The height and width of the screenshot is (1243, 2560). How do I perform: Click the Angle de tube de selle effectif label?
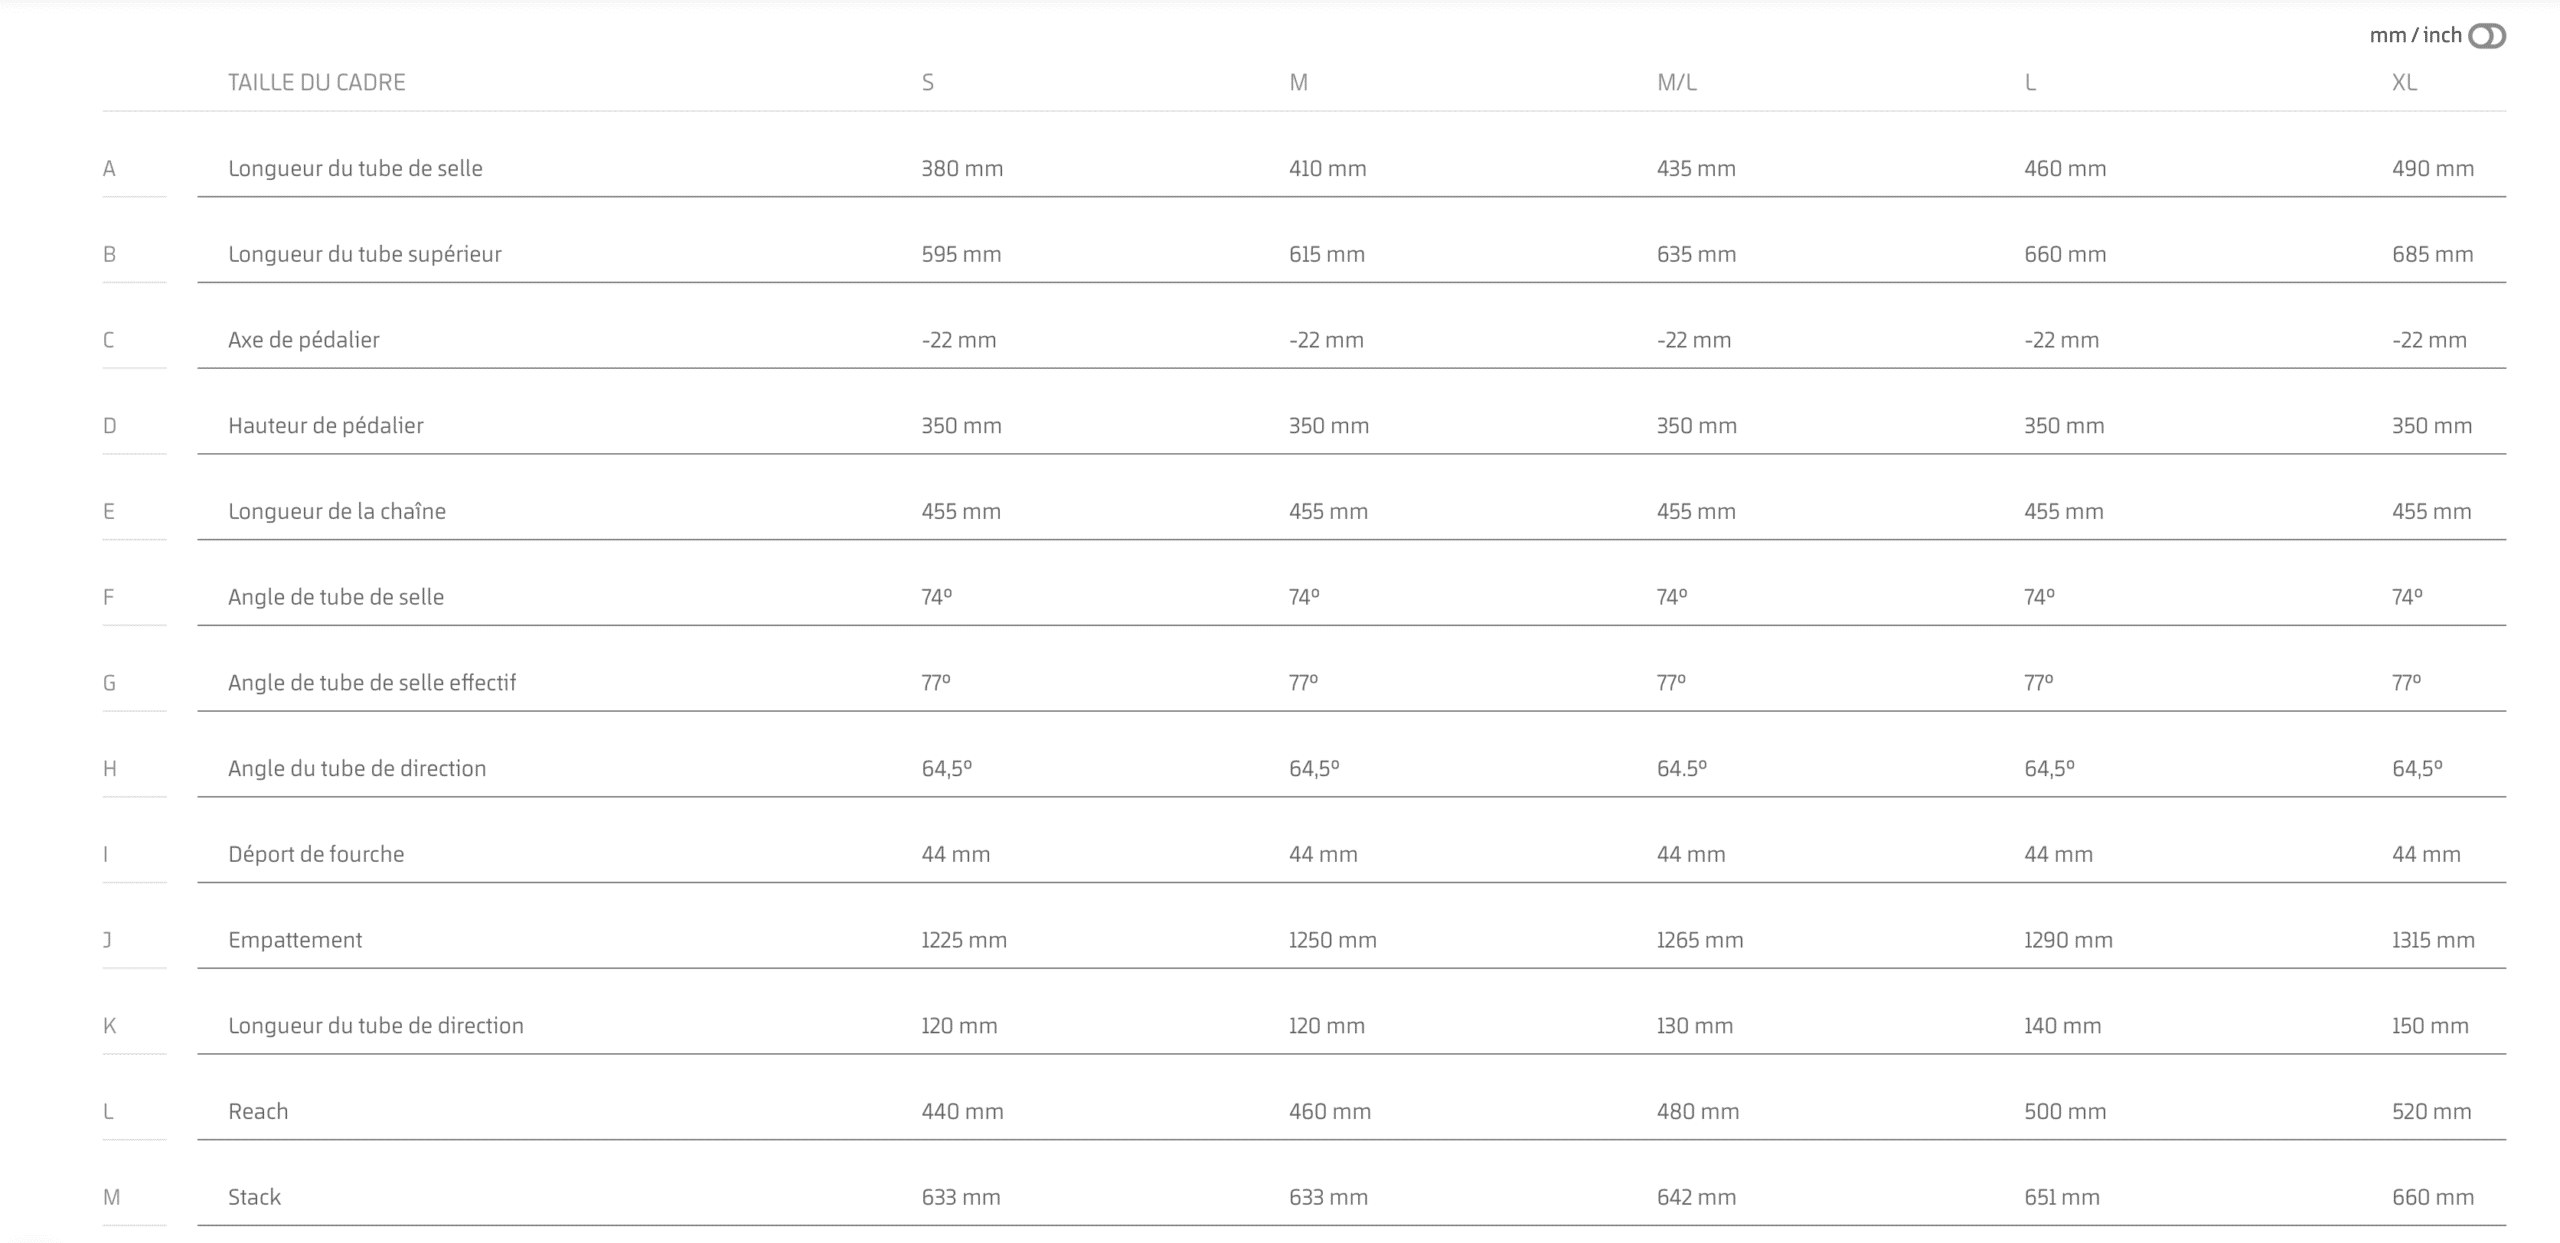pos(372,683)
